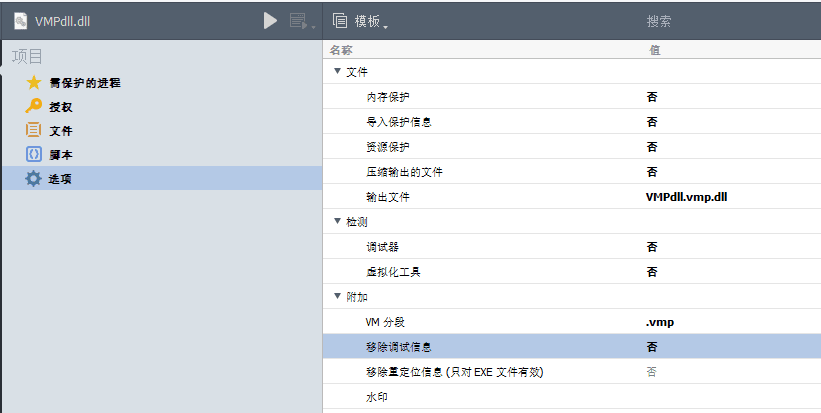Select the star icon for 需保护的进程
This screenshot has height=413, width=821.
tap(34, 82)
